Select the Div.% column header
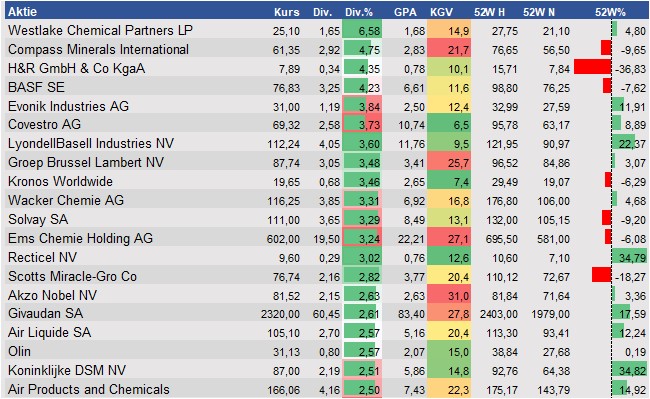 [359, 12]
